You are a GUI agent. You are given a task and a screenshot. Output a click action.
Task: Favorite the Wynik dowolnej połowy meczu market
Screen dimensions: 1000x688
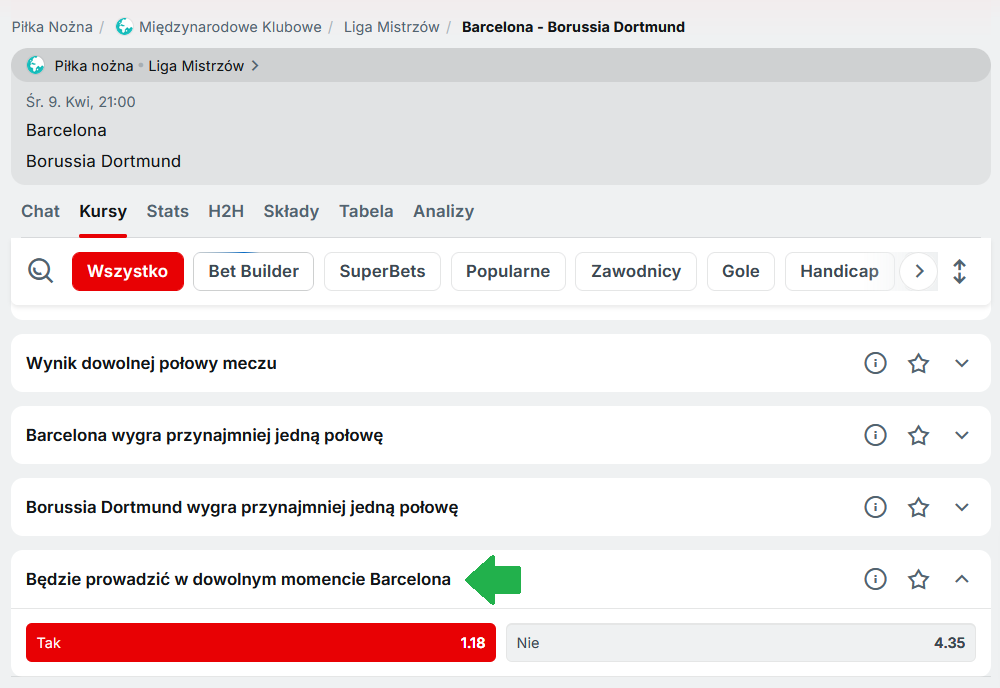(918, 363)
